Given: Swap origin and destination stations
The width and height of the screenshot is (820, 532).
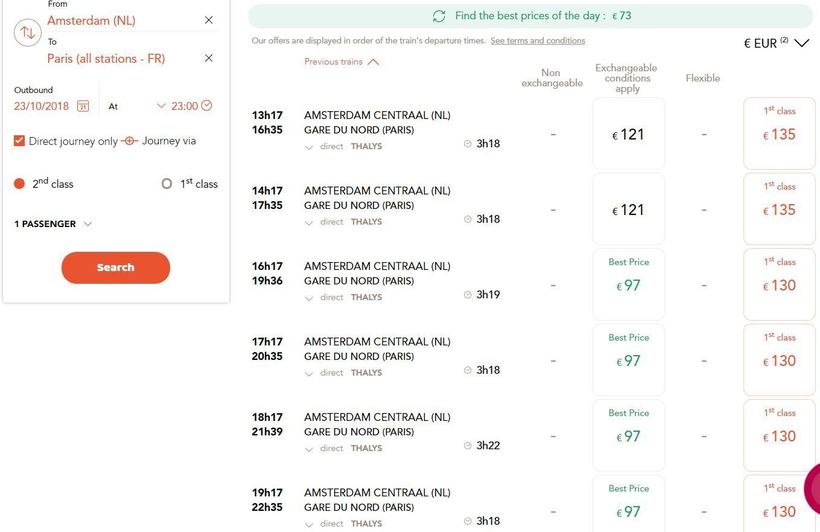Looking at the screenshot, I should pos(27,33).
